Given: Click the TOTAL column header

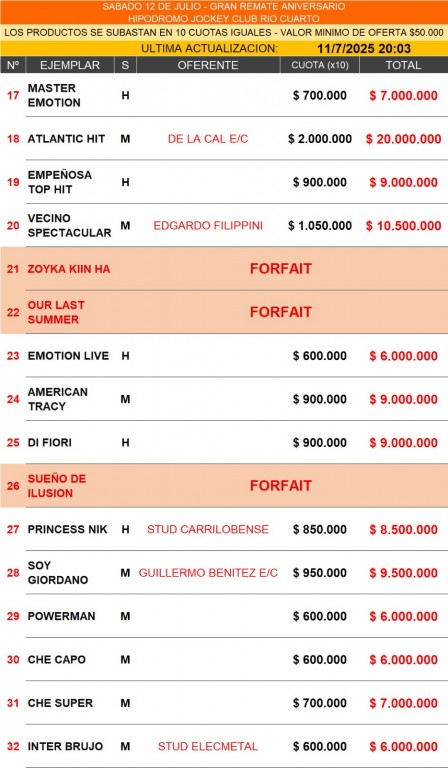Looking at the screenshot, I should pyautogui.click(x=403, y=65).
